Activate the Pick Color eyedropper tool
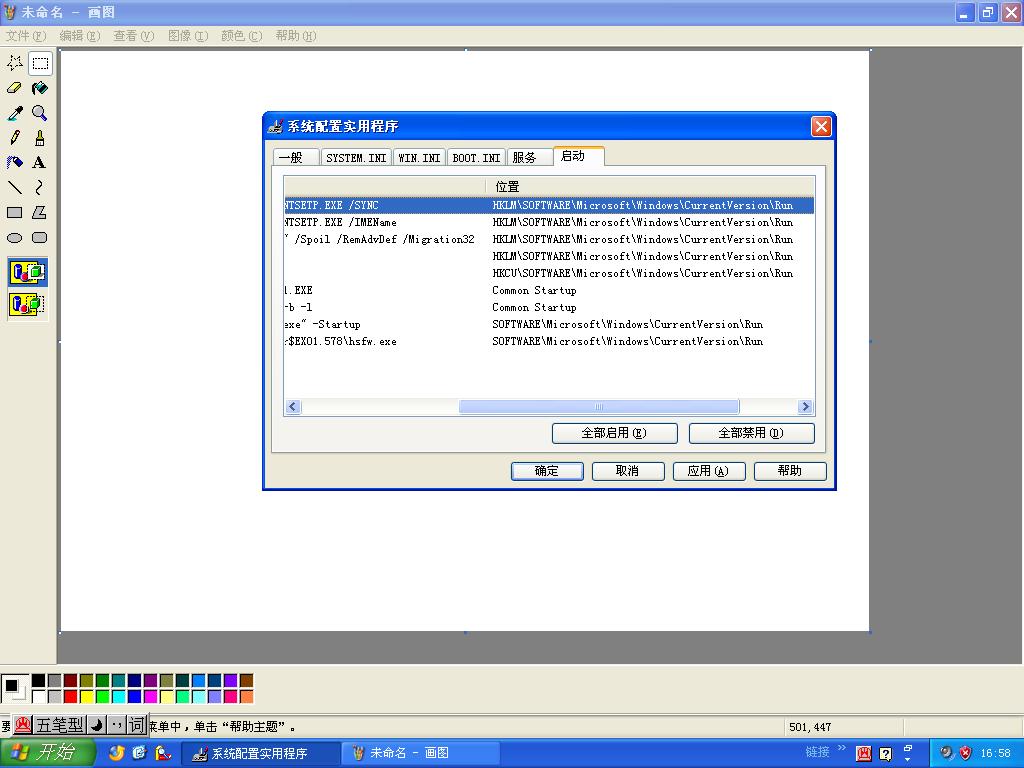This screenshot has width=1024, height=768. (x=15, y=113)
